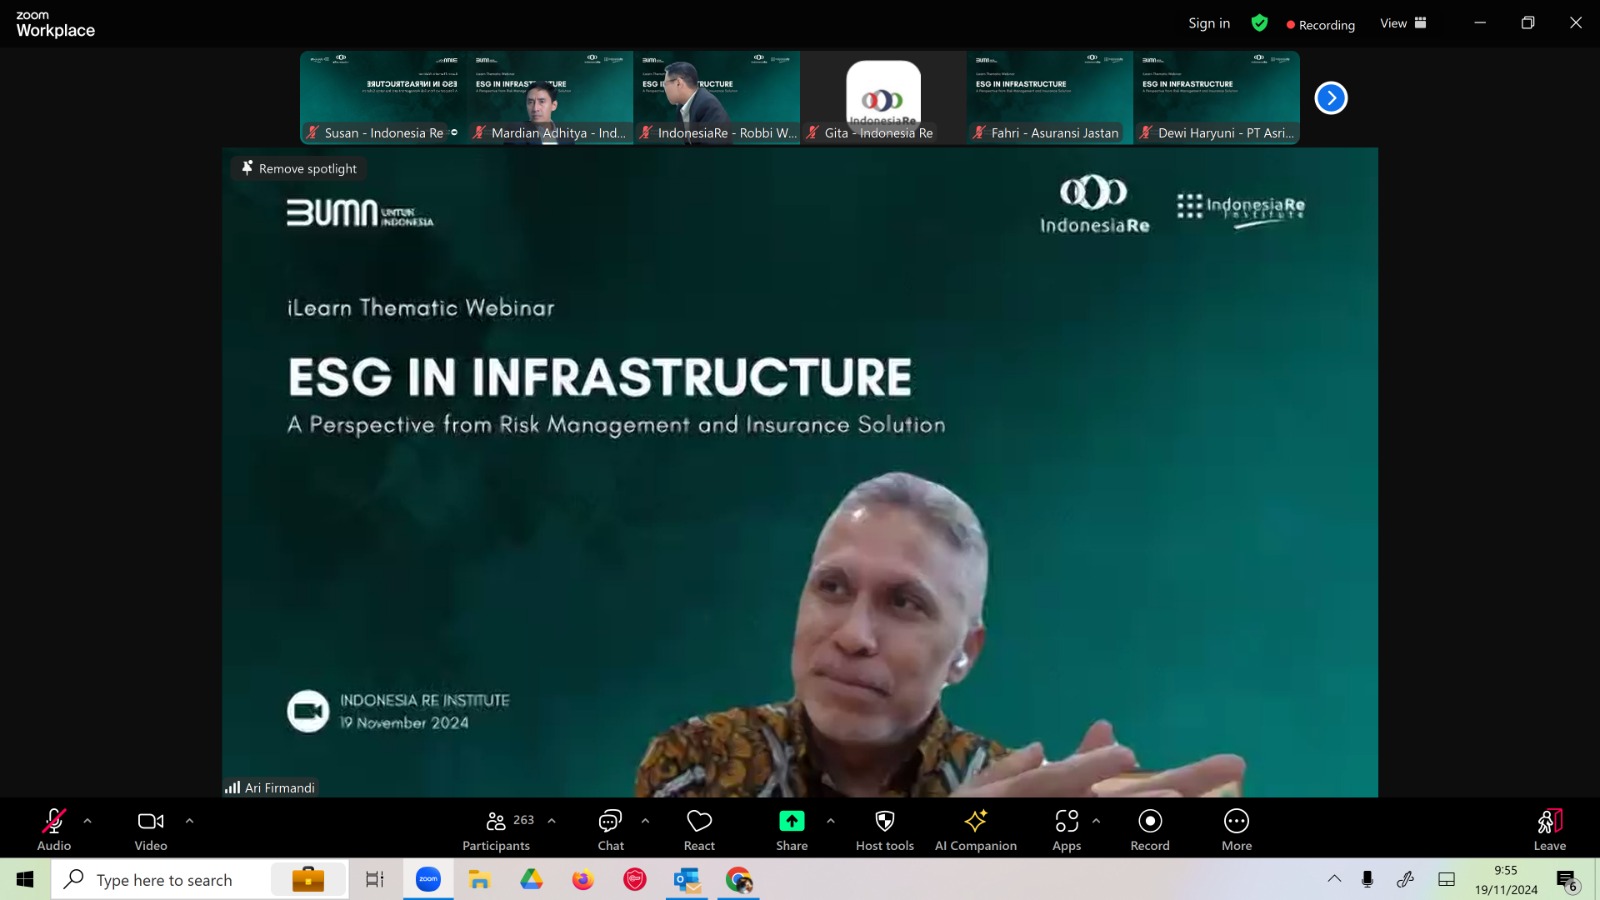Open Task View in taskbar

pos(375,879)
